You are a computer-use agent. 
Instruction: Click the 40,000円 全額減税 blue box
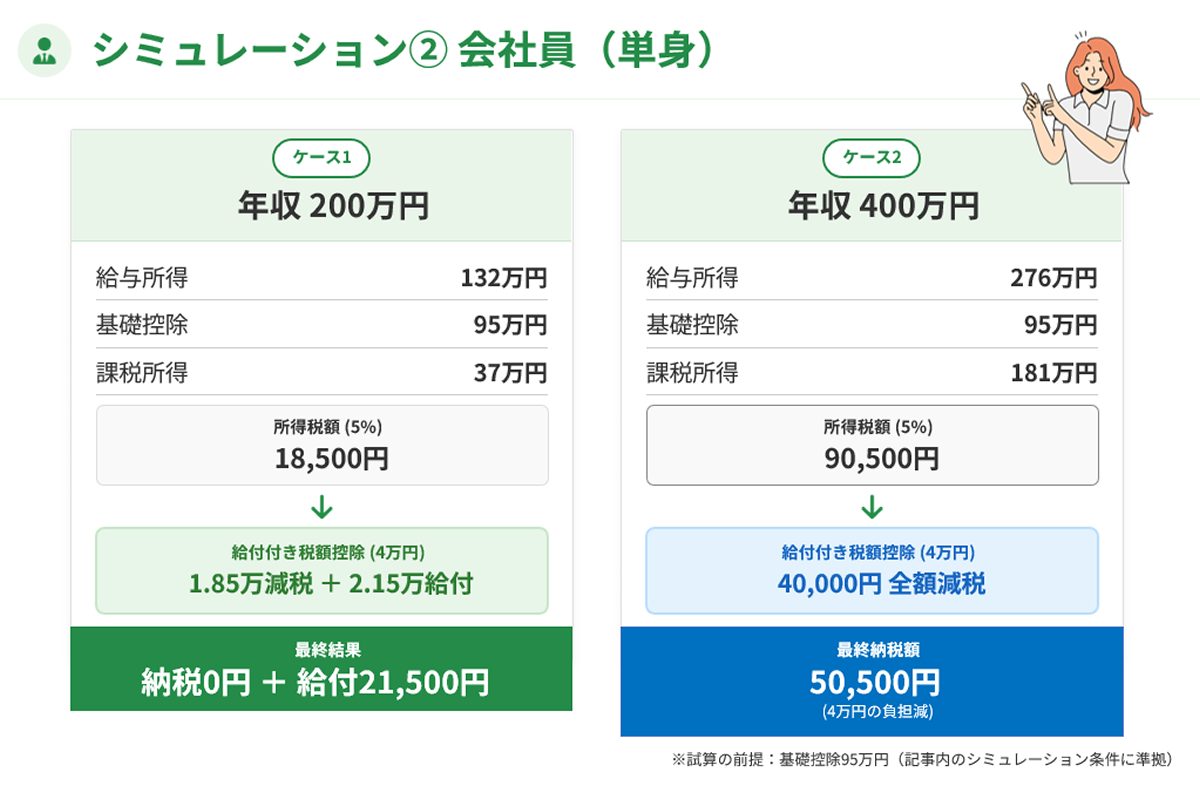tap(872, 570)
